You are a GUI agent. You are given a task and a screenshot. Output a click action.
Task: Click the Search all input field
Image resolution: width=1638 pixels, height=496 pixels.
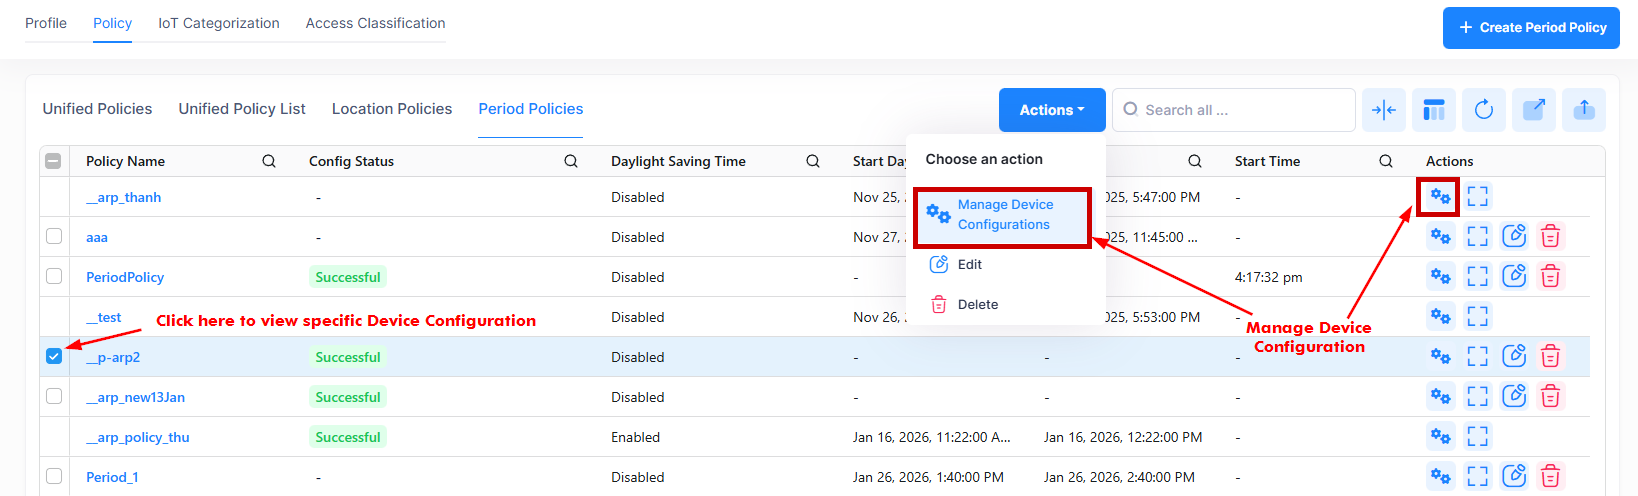[x=1240, y=110]
